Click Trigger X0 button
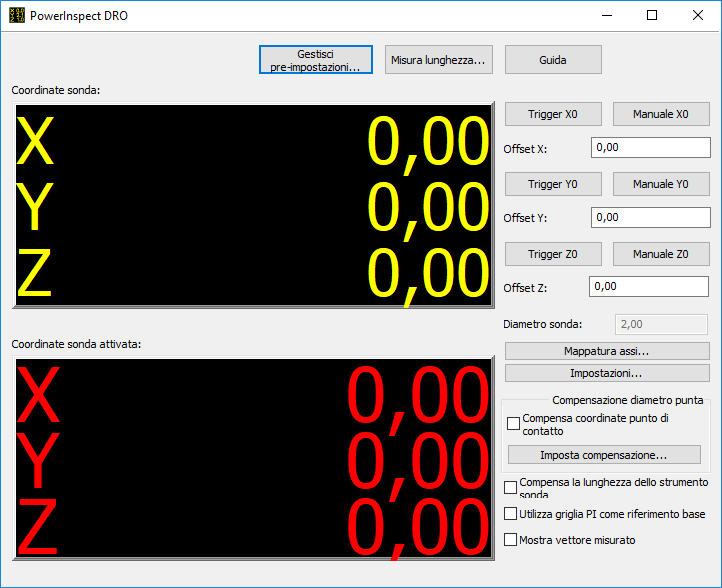722x588 pixels. click(553, 114)
